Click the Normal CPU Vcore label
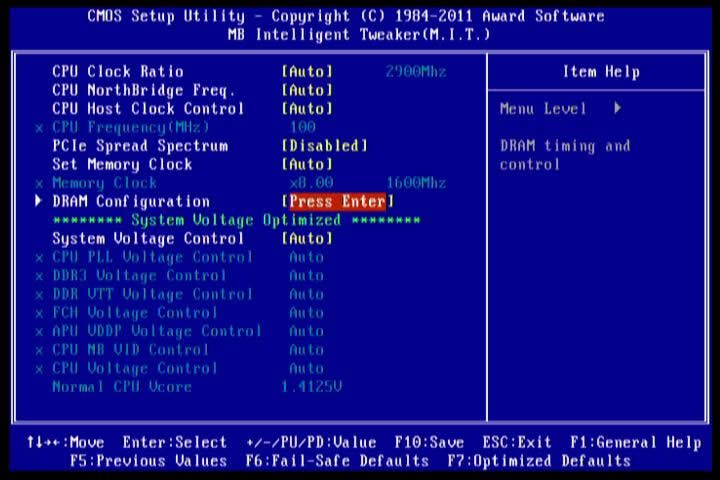This screenshot has height=480, width=720. point(122,387)
